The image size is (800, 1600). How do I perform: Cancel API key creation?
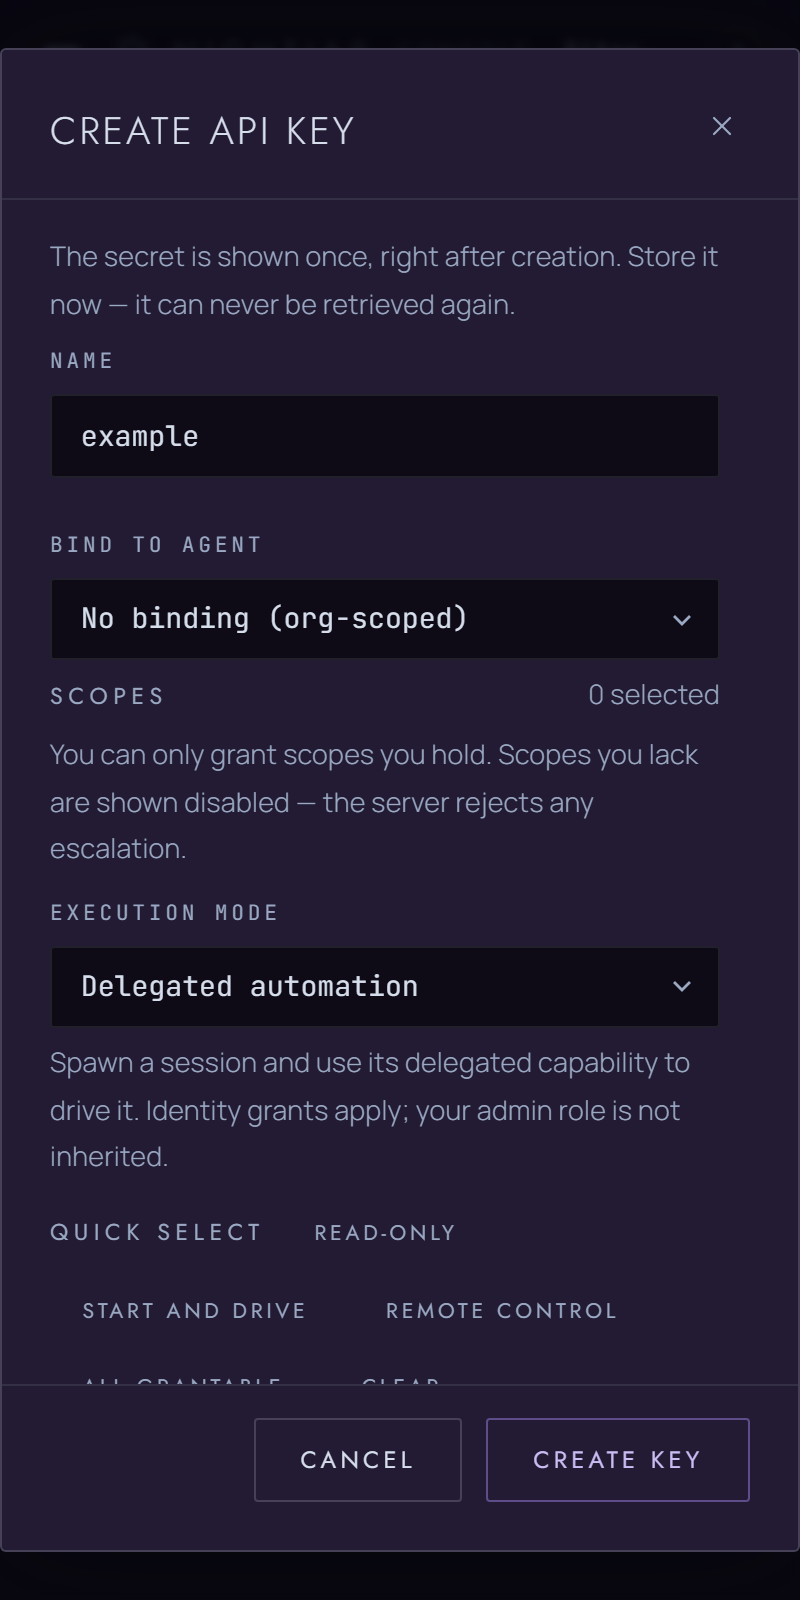(x=358, y=1460)
